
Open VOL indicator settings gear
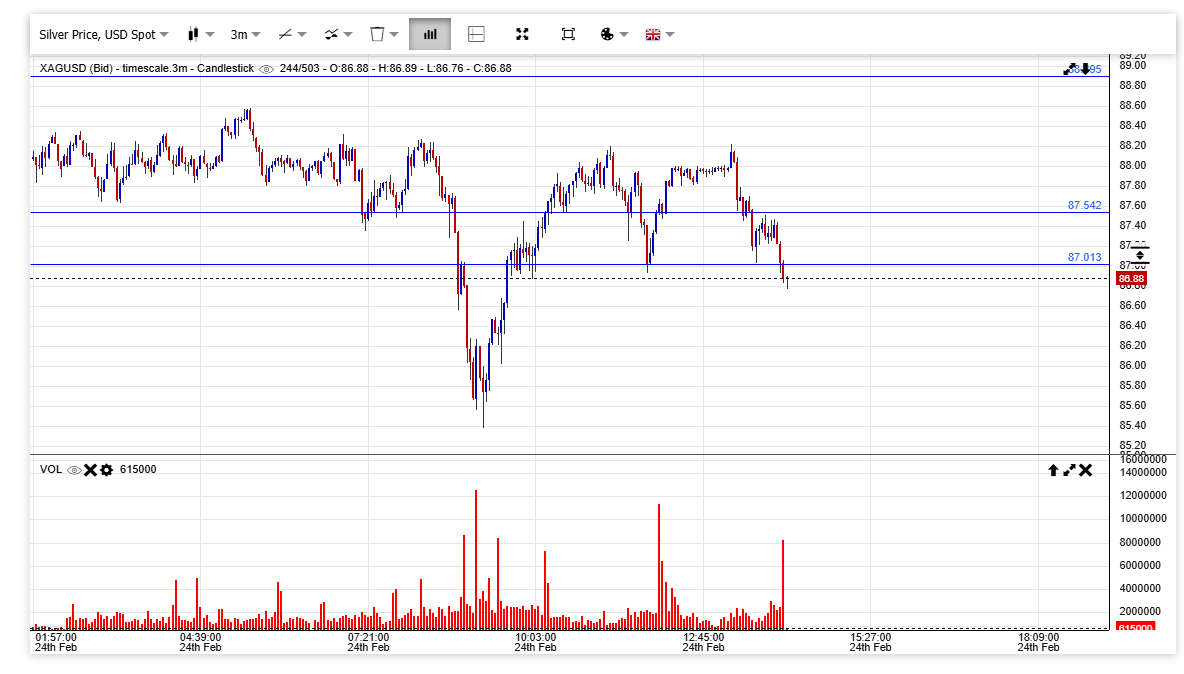[x=106, y=470]
